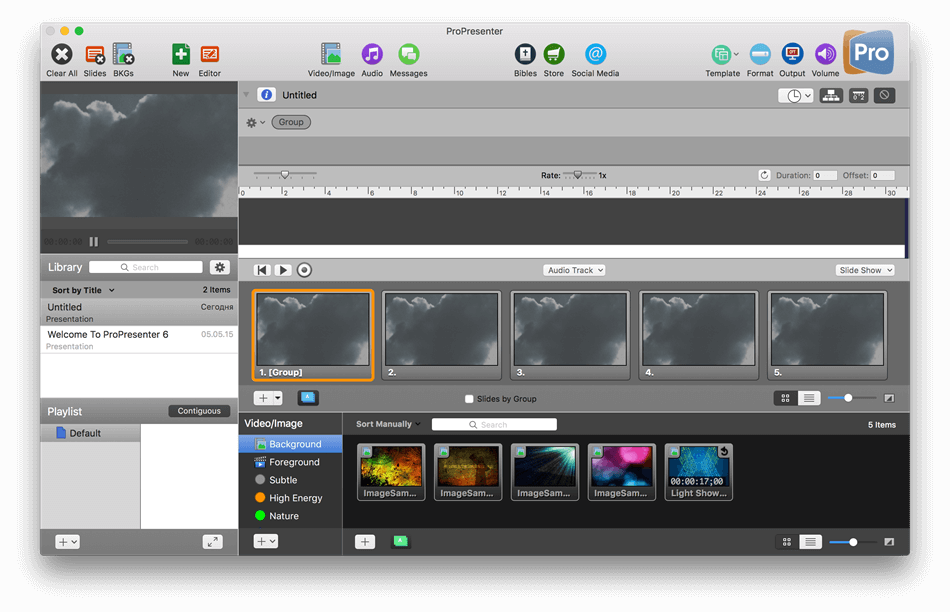Open the Bibles module
The image size is (950, 612).
525,55
